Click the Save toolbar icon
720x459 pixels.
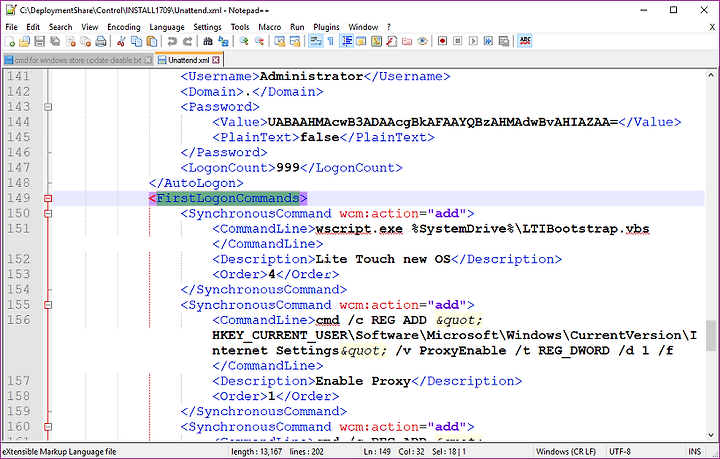point(40,41)
